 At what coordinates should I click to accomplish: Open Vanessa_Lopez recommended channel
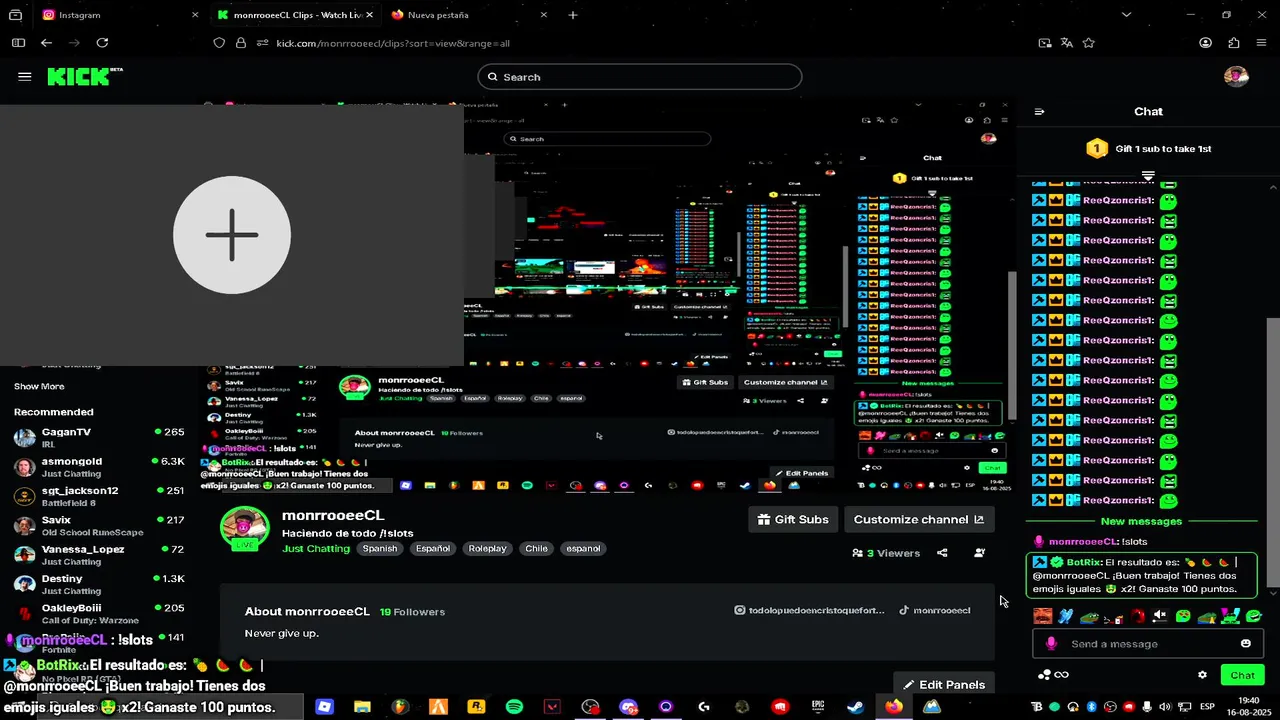point(99,554)
